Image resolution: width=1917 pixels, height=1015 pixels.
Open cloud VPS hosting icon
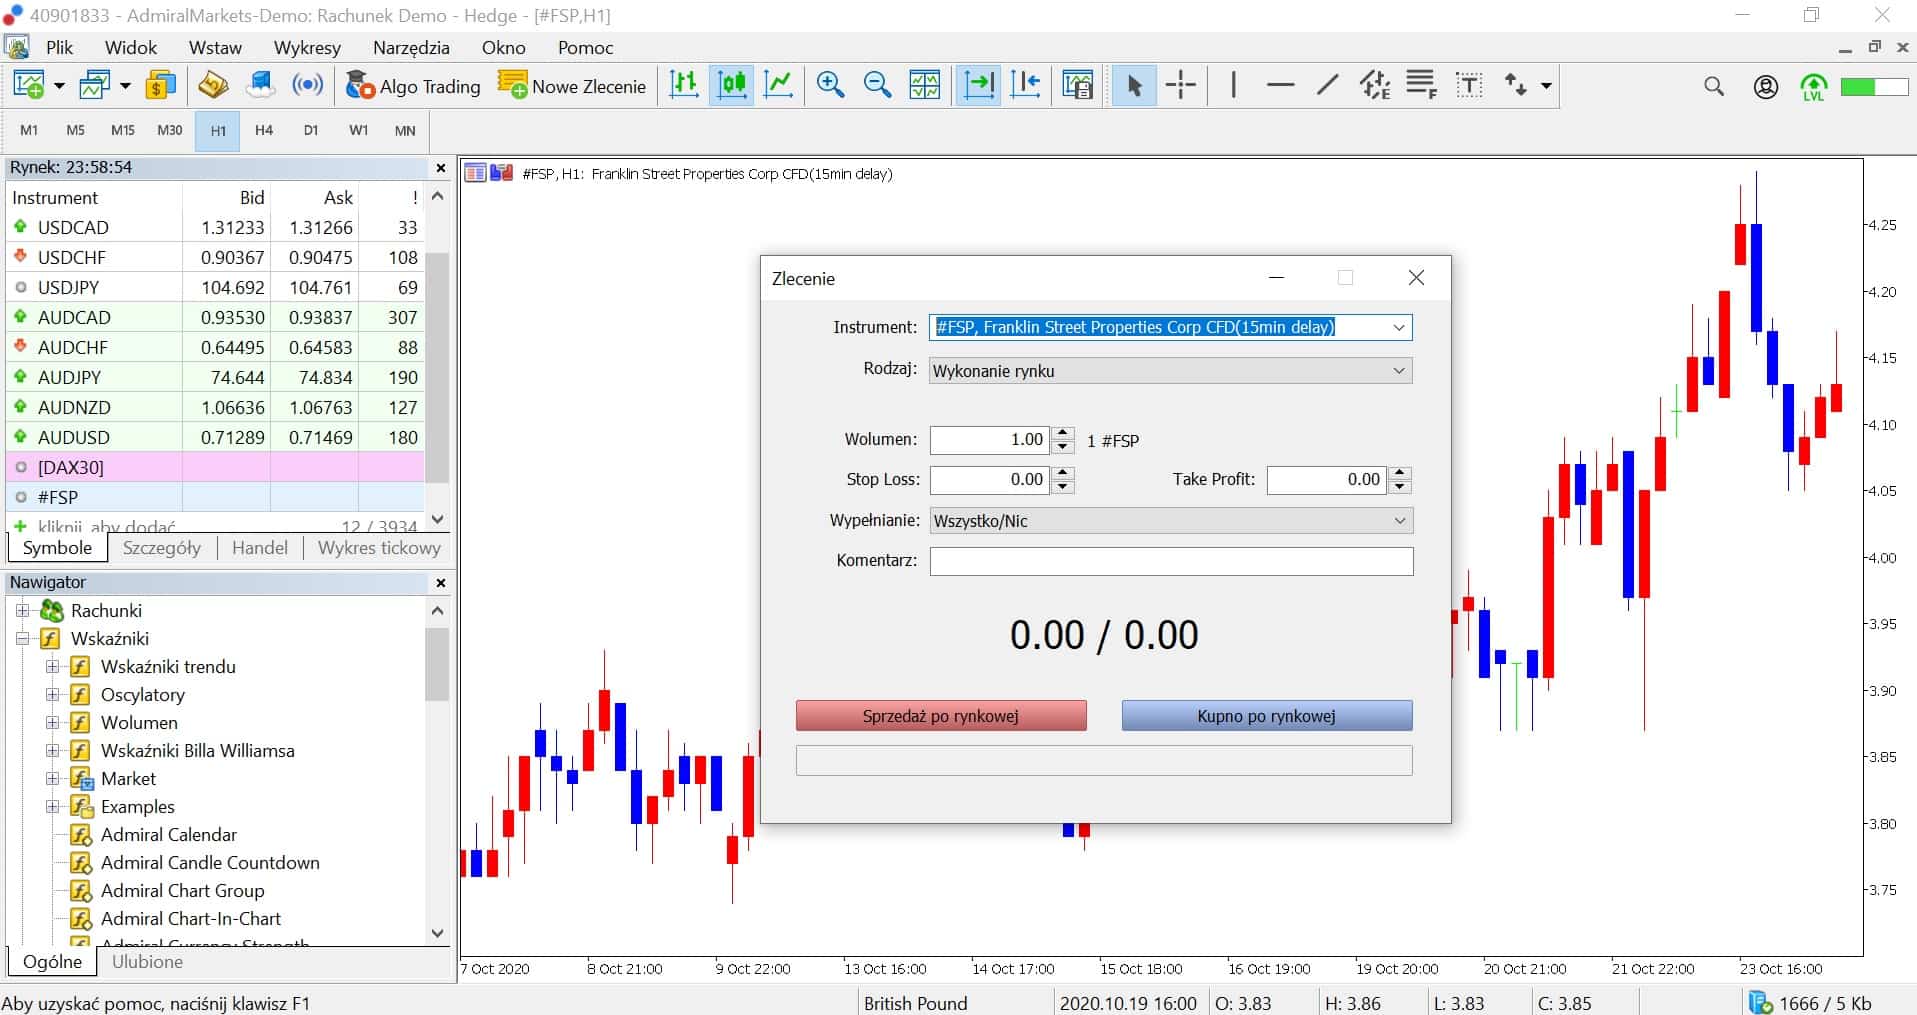pyautogui.click(x=260, y=86)
